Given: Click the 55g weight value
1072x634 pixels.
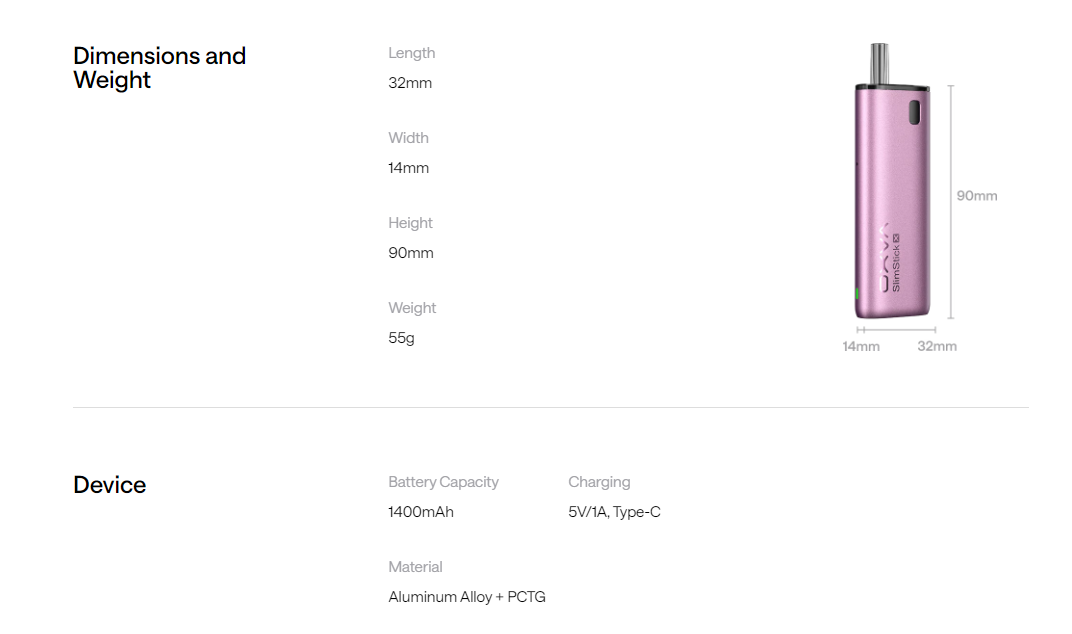Looking at the screenshot, I should click(x=401, y=338).
